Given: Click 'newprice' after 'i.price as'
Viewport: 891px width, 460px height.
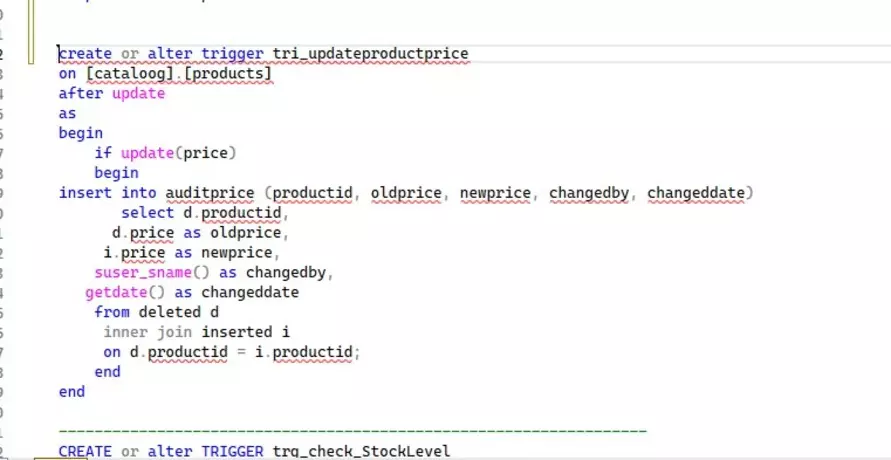Looking at the screenshot, I should point(236,252).
